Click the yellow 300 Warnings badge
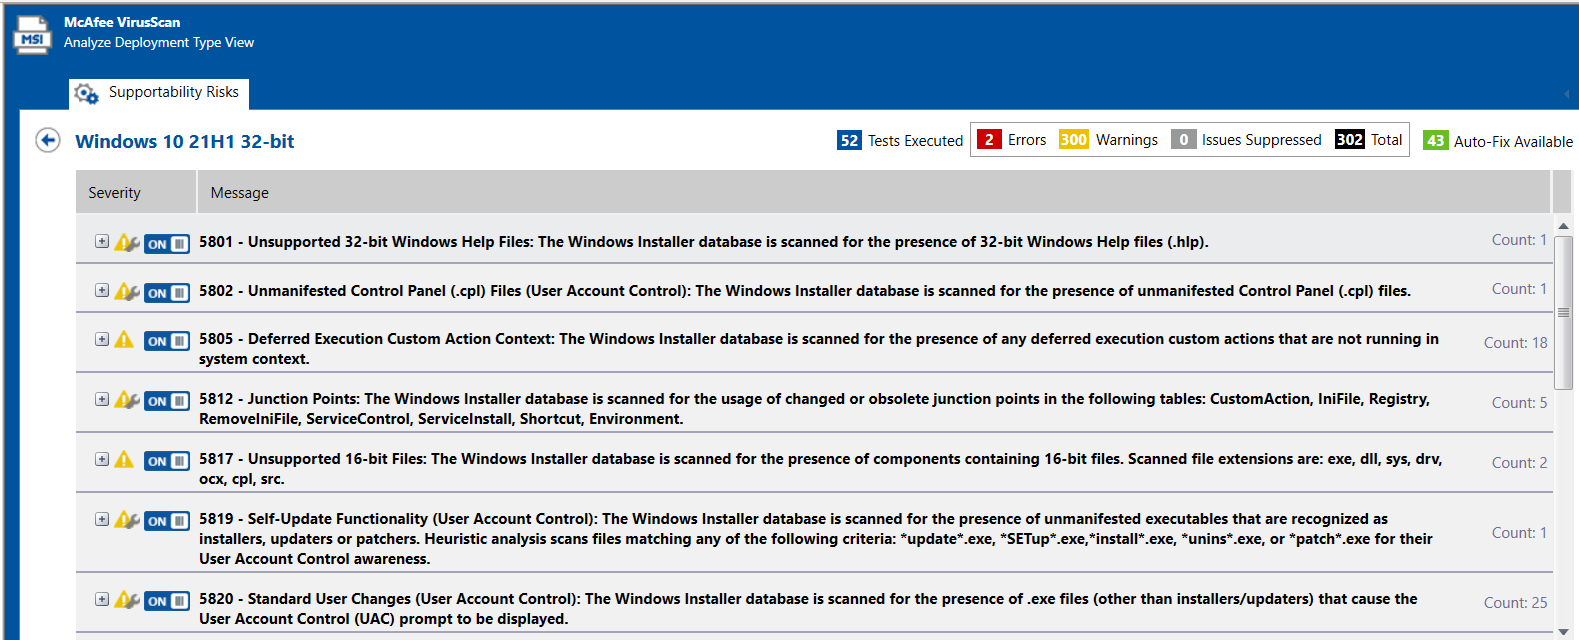Image resolution: width=1579 pixels, height=640 pixels. (x=1074, y=139)
